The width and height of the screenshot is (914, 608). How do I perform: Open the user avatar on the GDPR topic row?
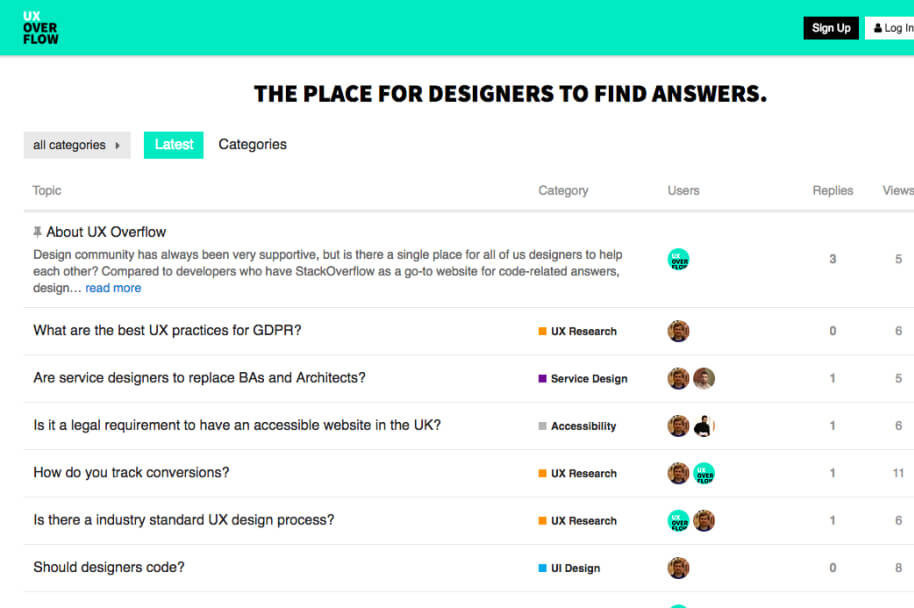point(678,330)
